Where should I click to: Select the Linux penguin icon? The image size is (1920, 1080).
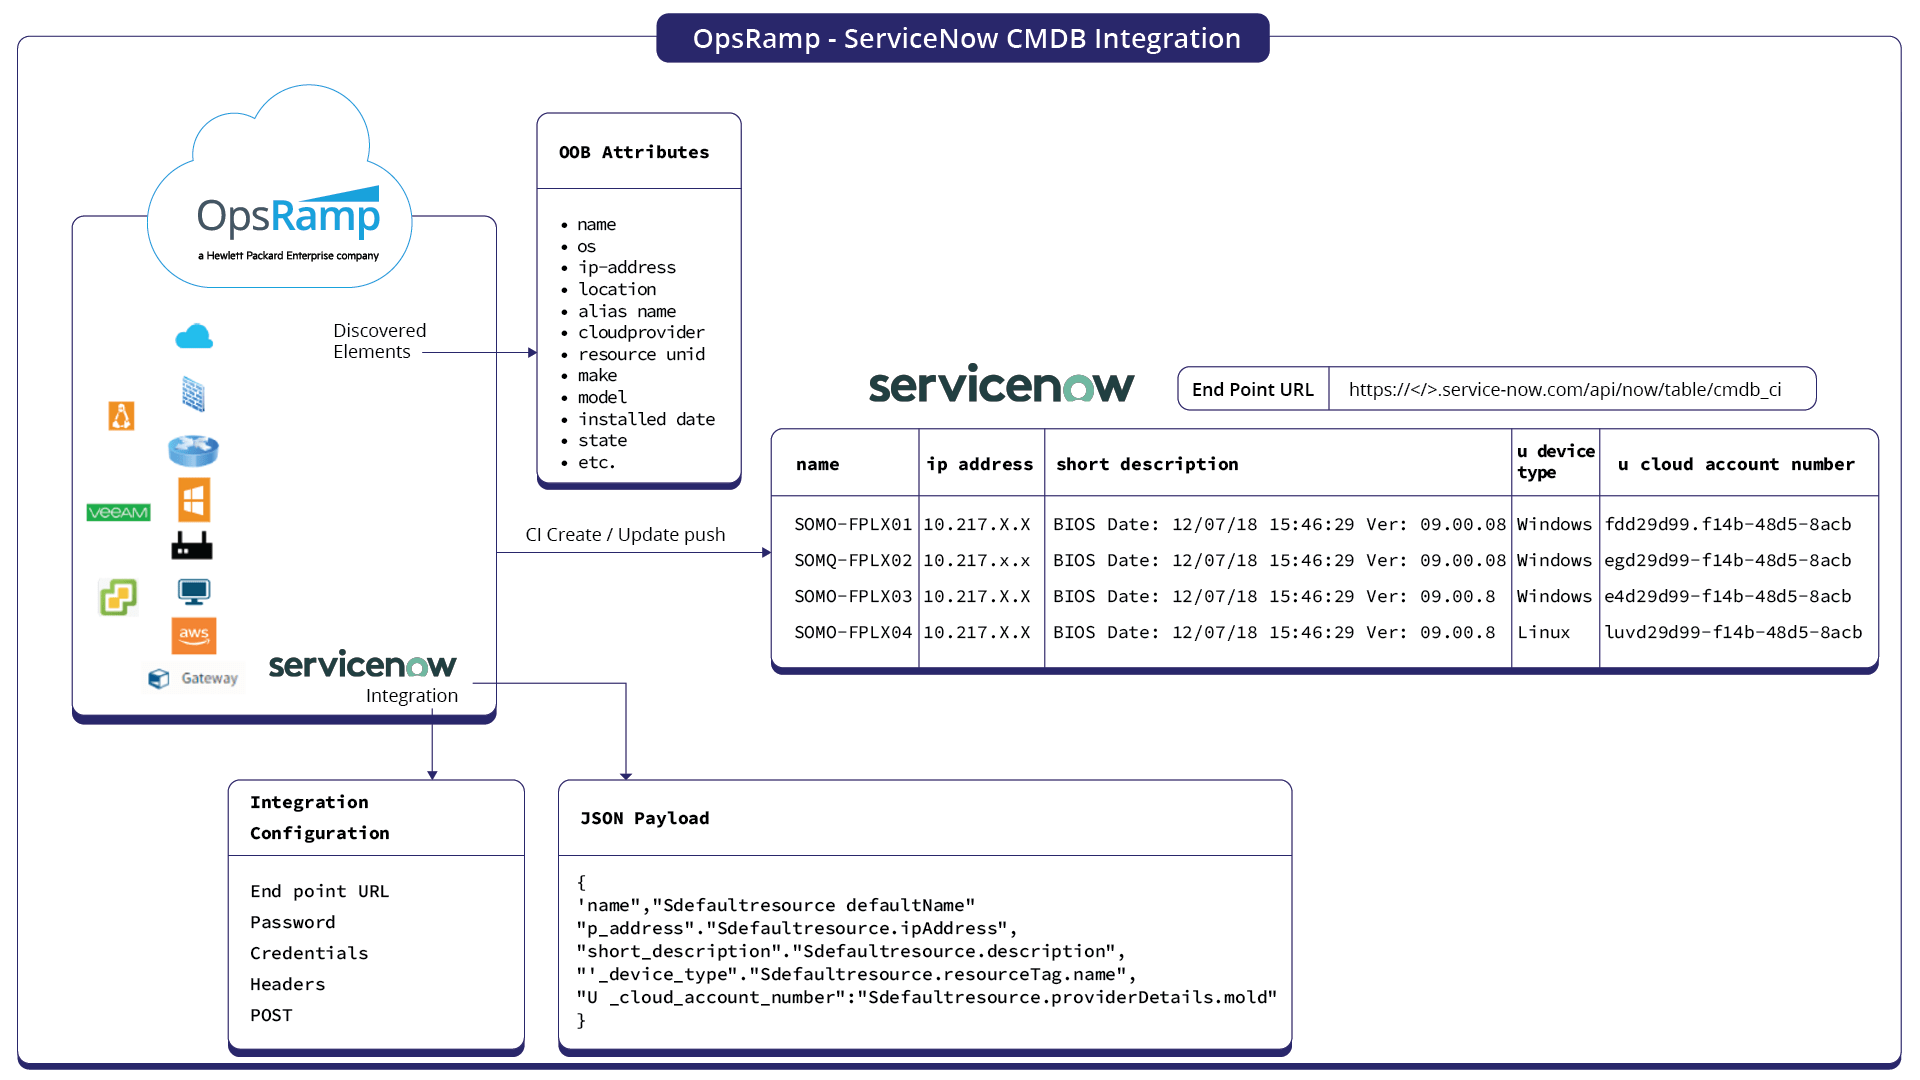point(121,416)
